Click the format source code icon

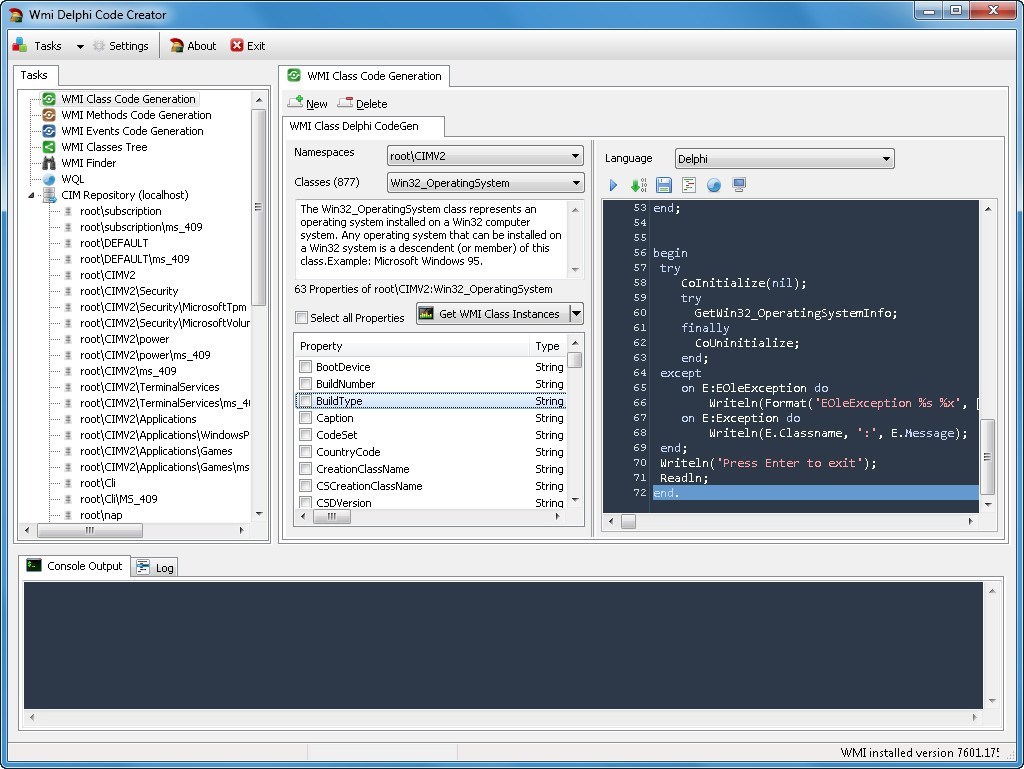click(x=688, y=185)
